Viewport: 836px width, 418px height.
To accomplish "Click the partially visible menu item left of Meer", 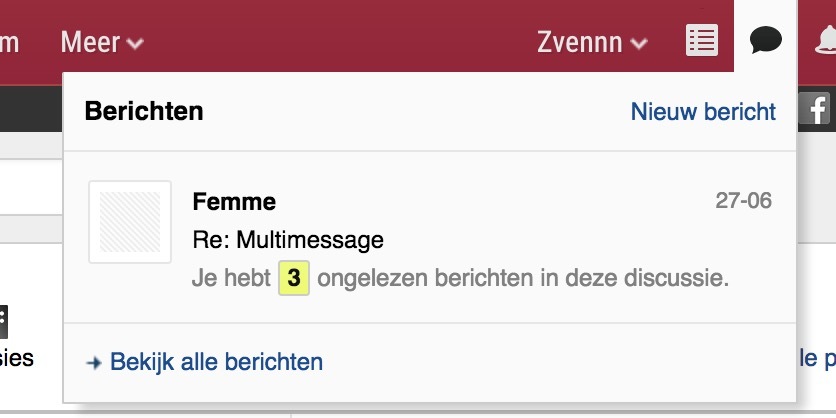I will 9,42.
